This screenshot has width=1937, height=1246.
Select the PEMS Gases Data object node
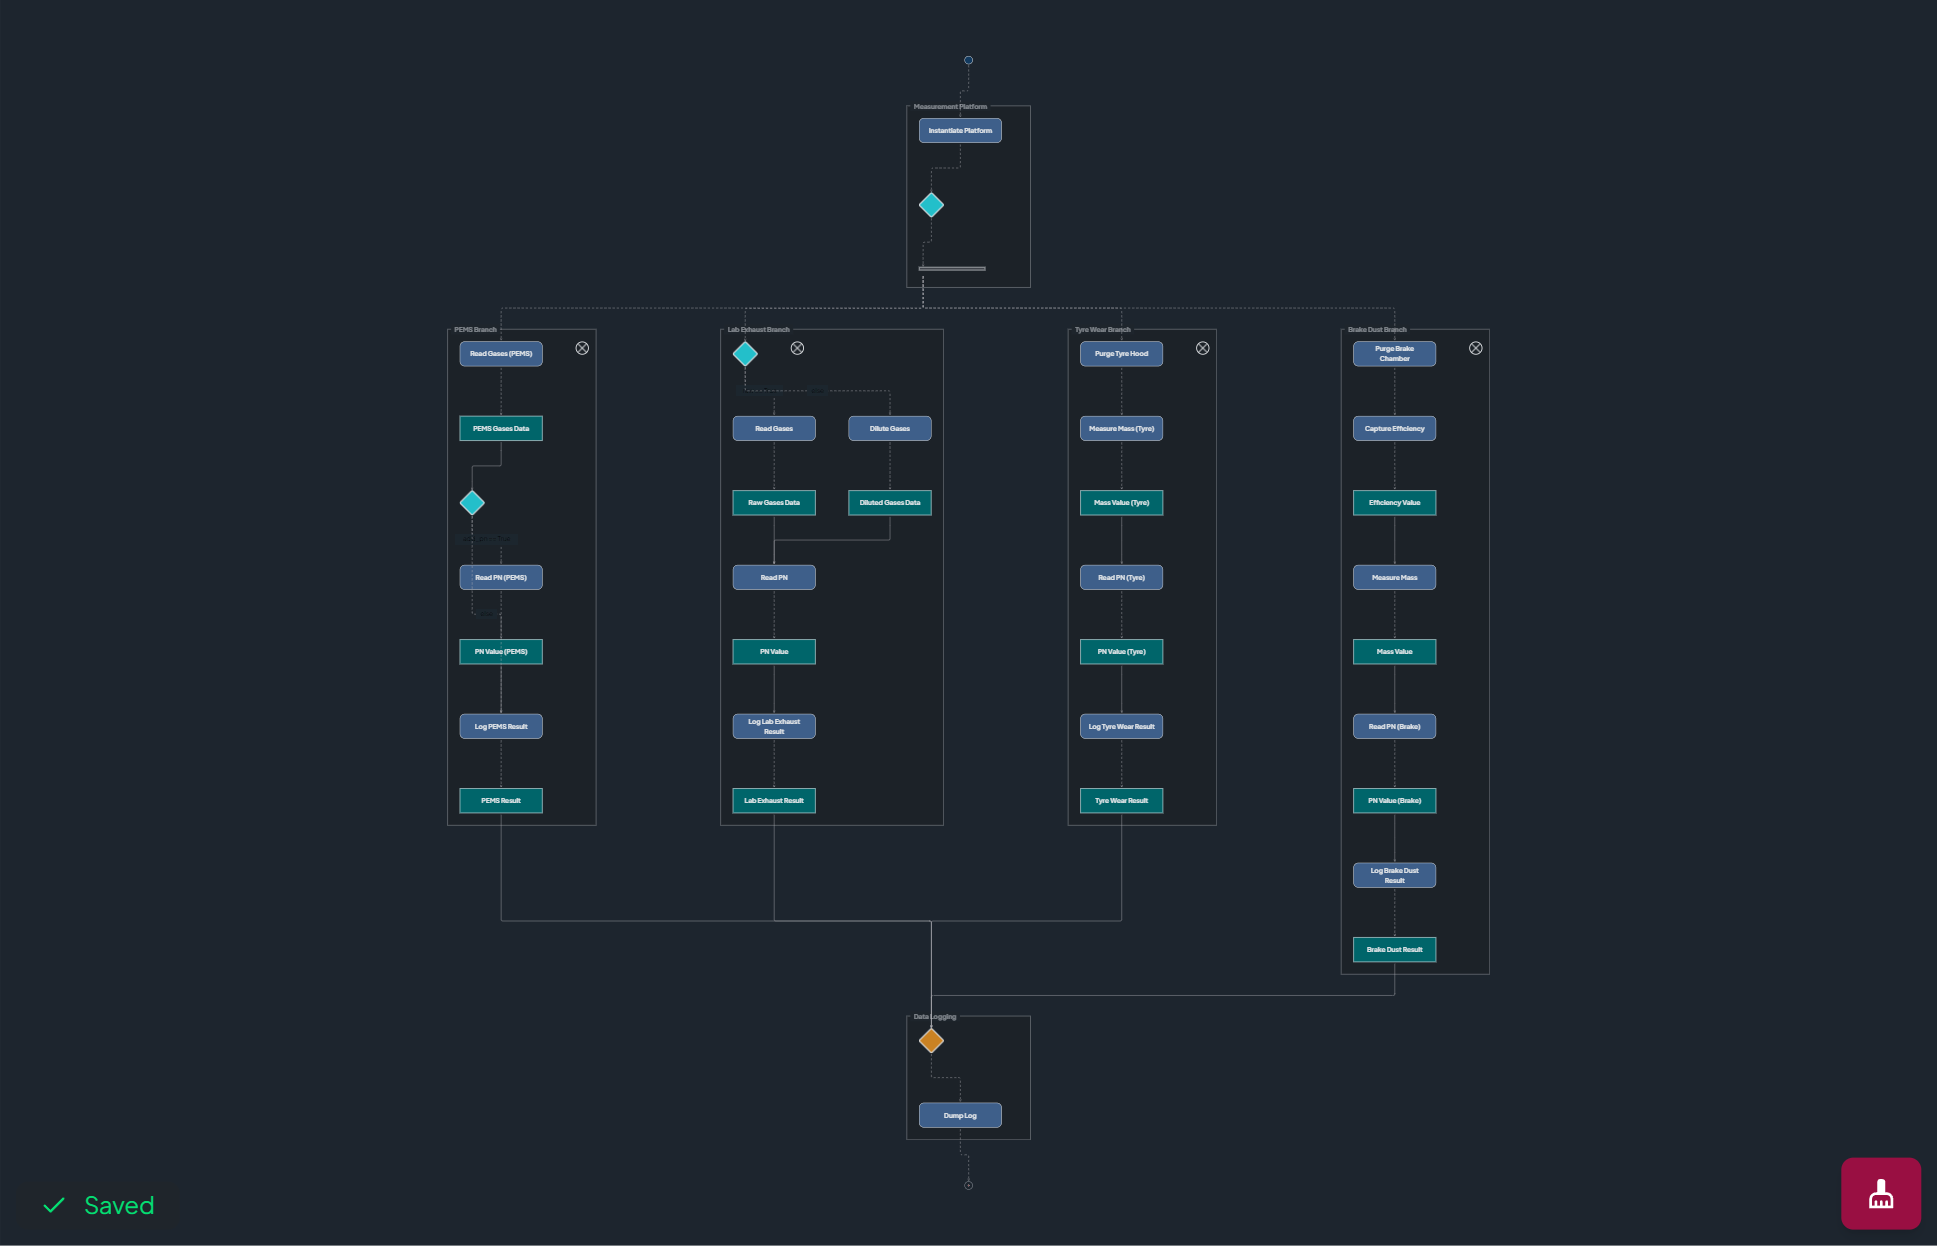point(501,428)
